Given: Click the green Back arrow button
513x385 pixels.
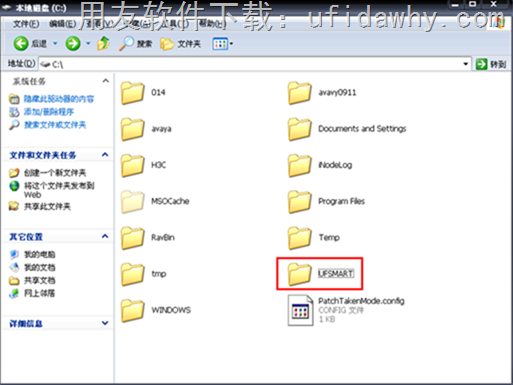Looking at the screenshot, I should (21, 44).
